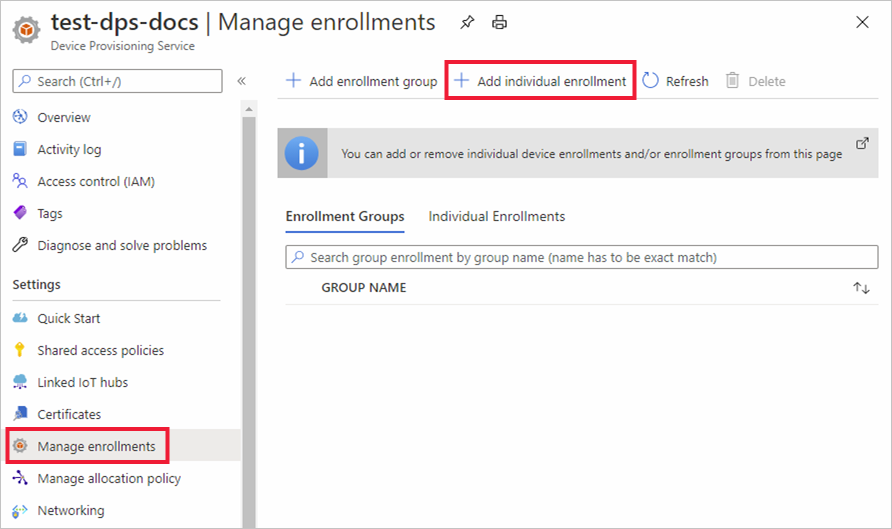Click Add enrollment group
This screenshot has height=529, width=892.
coord(362,81)
